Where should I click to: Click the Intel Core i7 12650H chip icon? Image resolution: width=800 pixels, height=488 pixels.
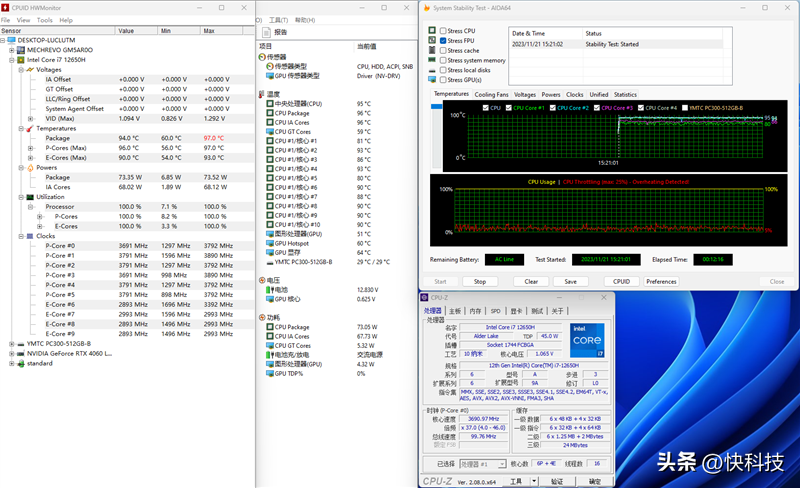coord(21,60)
